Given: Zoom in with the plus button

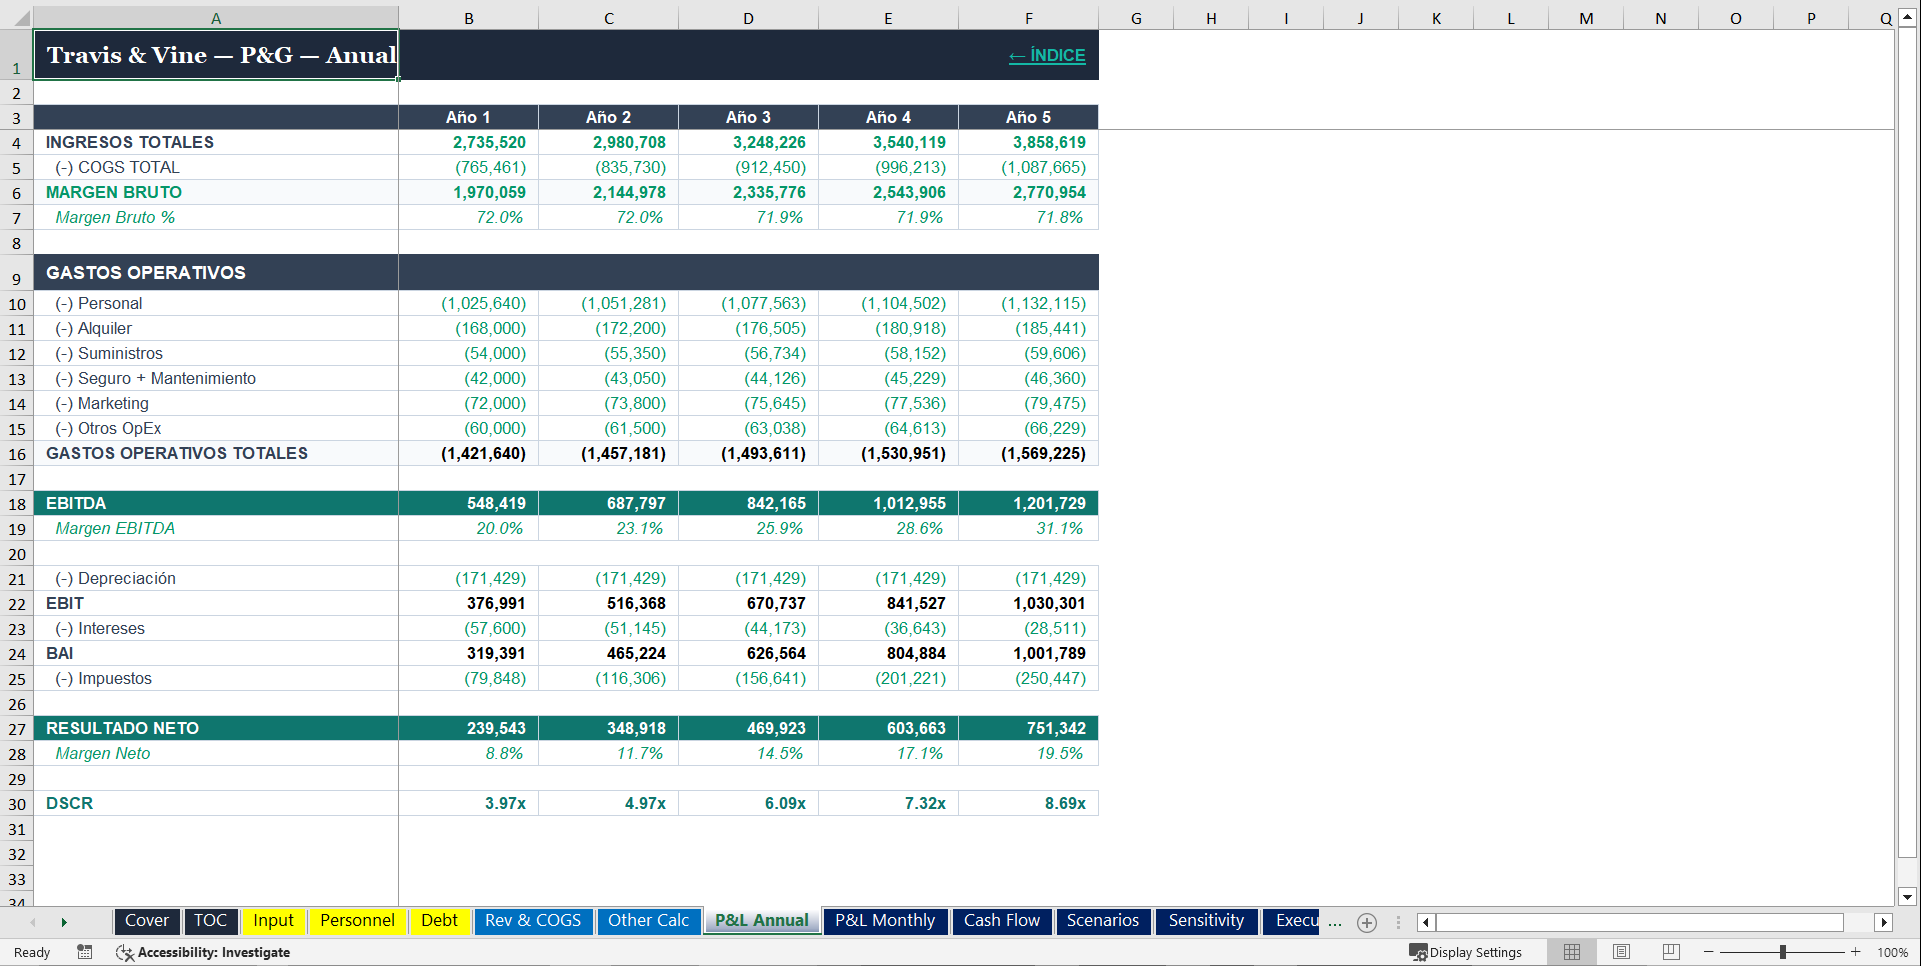Looking at the screenshot, I should click(1856, 952).
